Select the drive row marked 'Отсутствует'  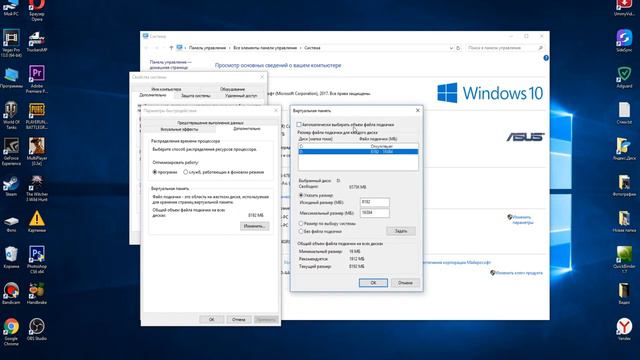click(x=358, y=146)
